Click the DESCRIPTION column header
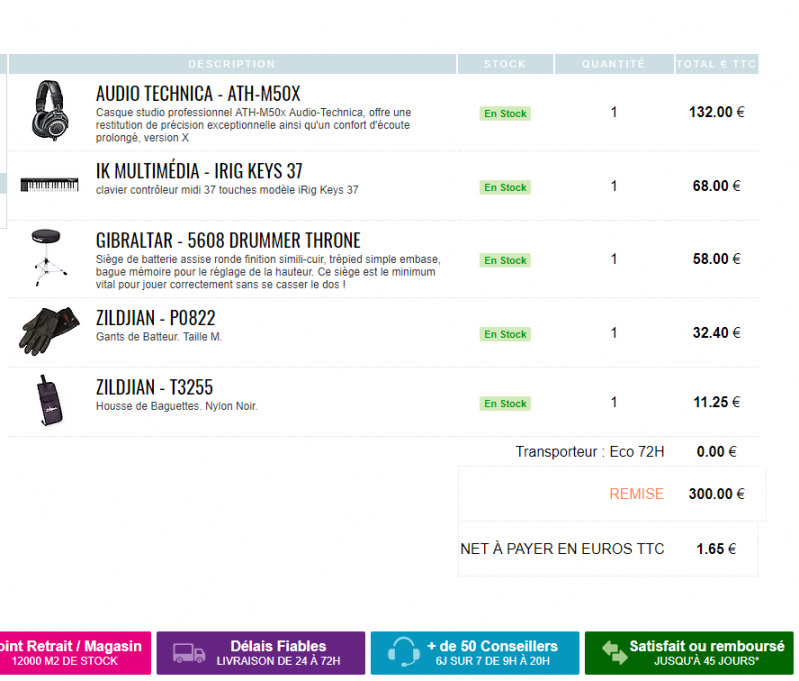The height and width of the screenshot is (681, 799). pyautogui.click(x=231, y=64)
